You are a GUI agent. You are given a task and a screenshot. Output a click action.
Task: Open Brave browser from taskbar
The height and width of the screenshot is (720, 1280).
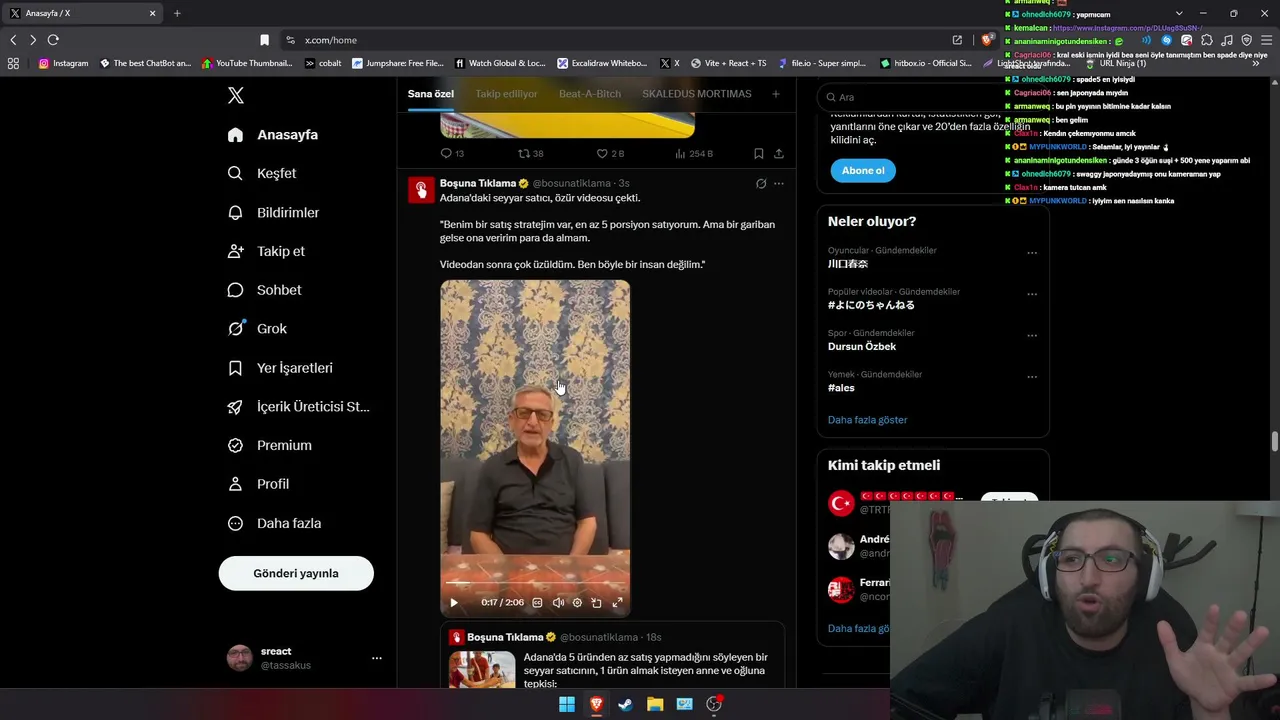tap(596, 704)
